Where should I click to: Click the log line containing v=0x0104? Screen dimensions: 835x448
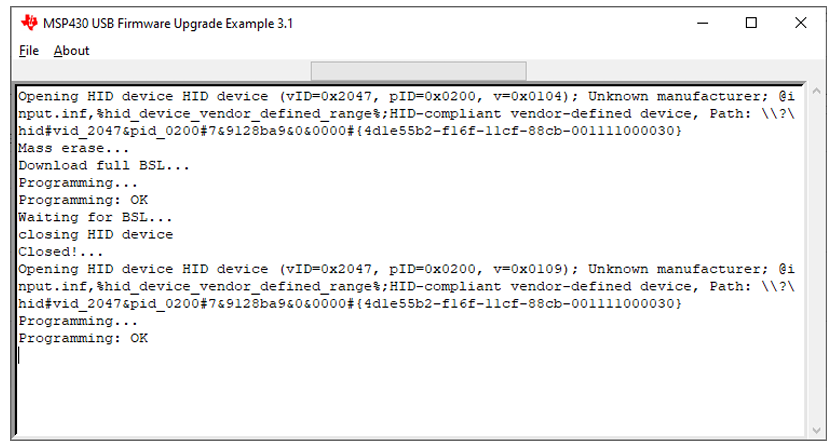pyautogui.click(x=400, y=97)
